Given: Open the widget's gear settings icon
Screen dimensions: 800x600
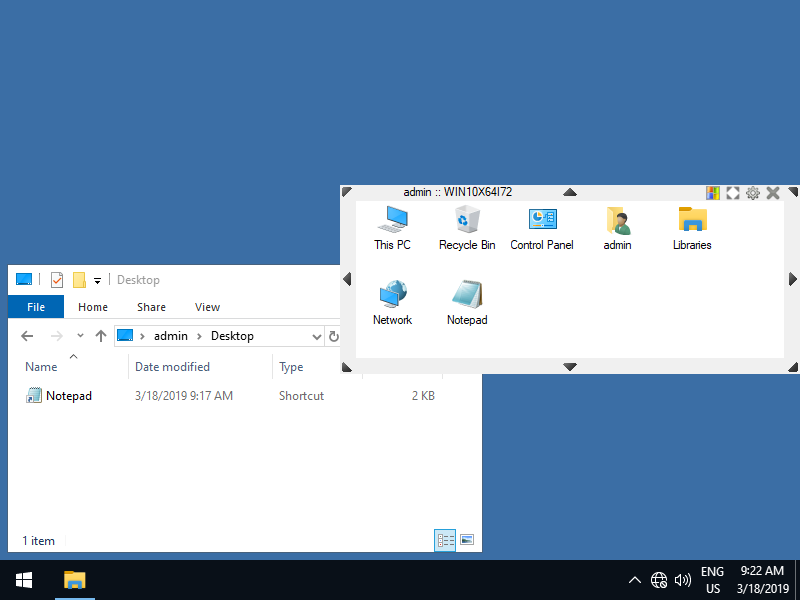Looking at the screenshot, I should (x=753, y=193).
